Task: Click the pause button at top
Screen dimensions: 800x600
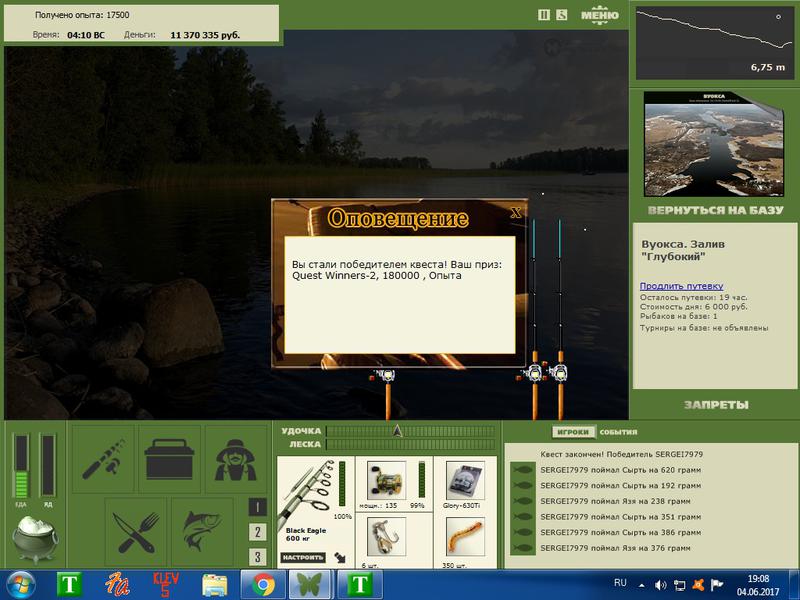Action: [544, 15]
